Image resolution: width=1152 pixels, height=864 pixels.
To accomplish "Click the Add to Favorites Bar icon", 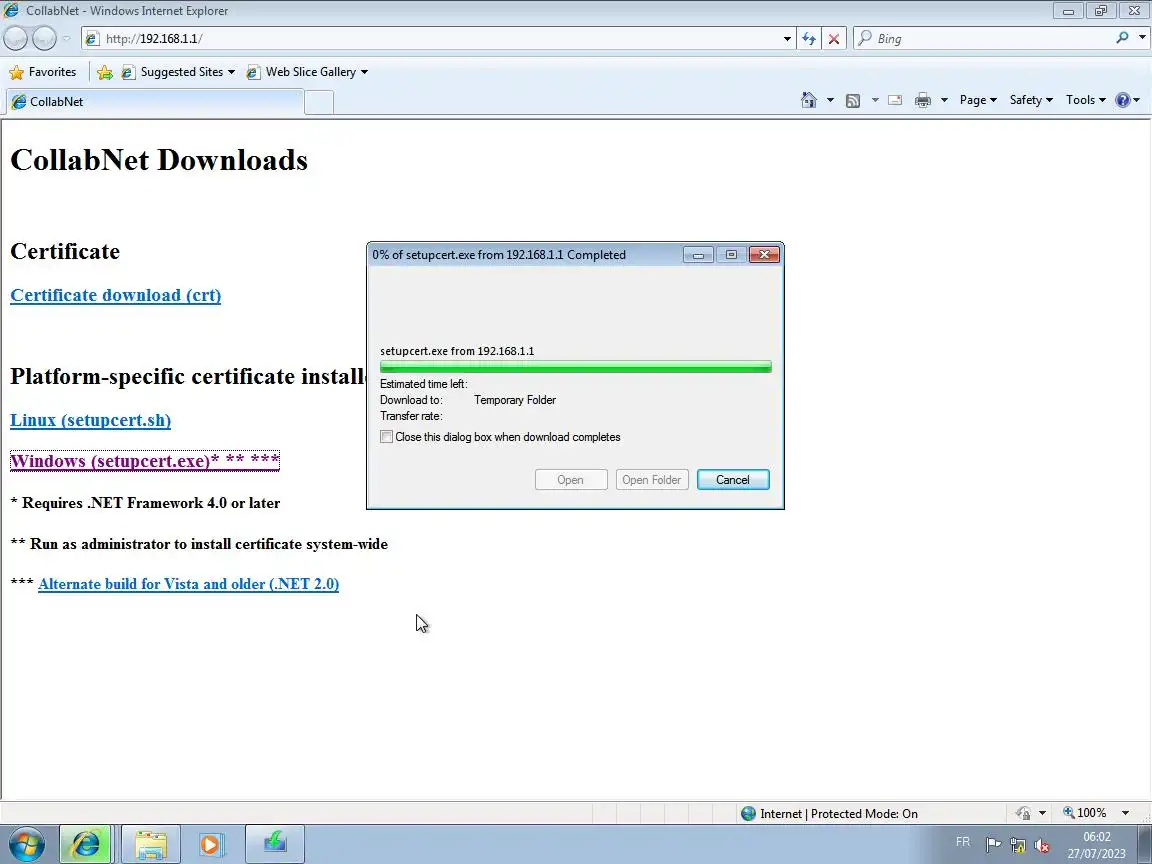I will coord(105,72).
